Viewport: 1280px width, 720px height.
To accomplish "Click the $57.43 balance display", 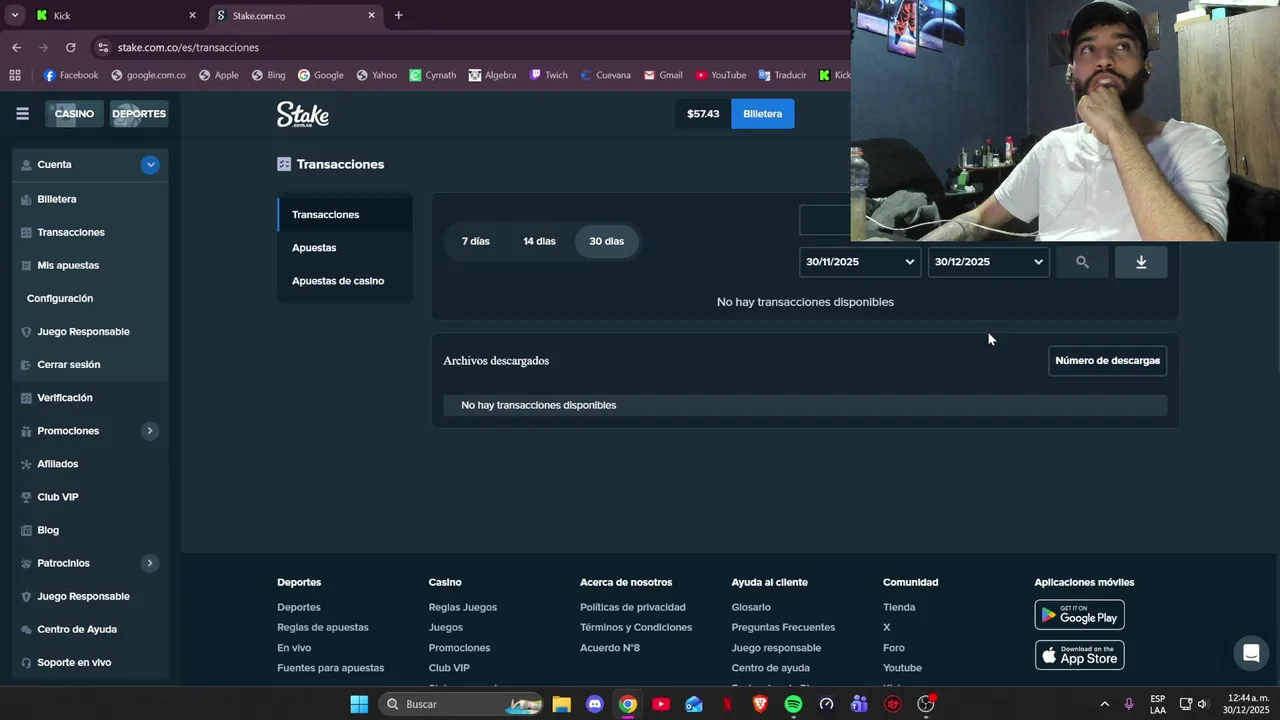I will coord(703,114).
